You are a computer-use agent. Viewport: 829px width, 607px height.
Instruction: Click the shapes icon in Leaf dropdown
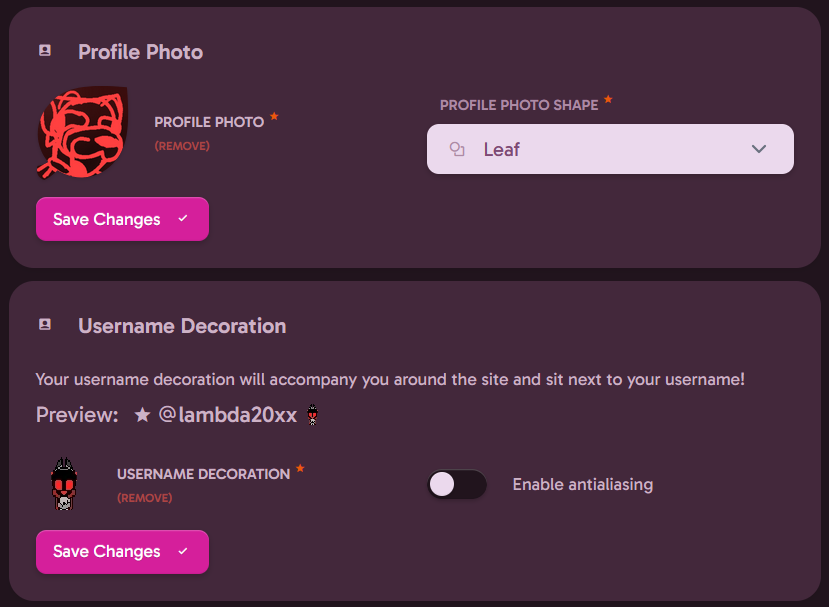click(457, 150)
